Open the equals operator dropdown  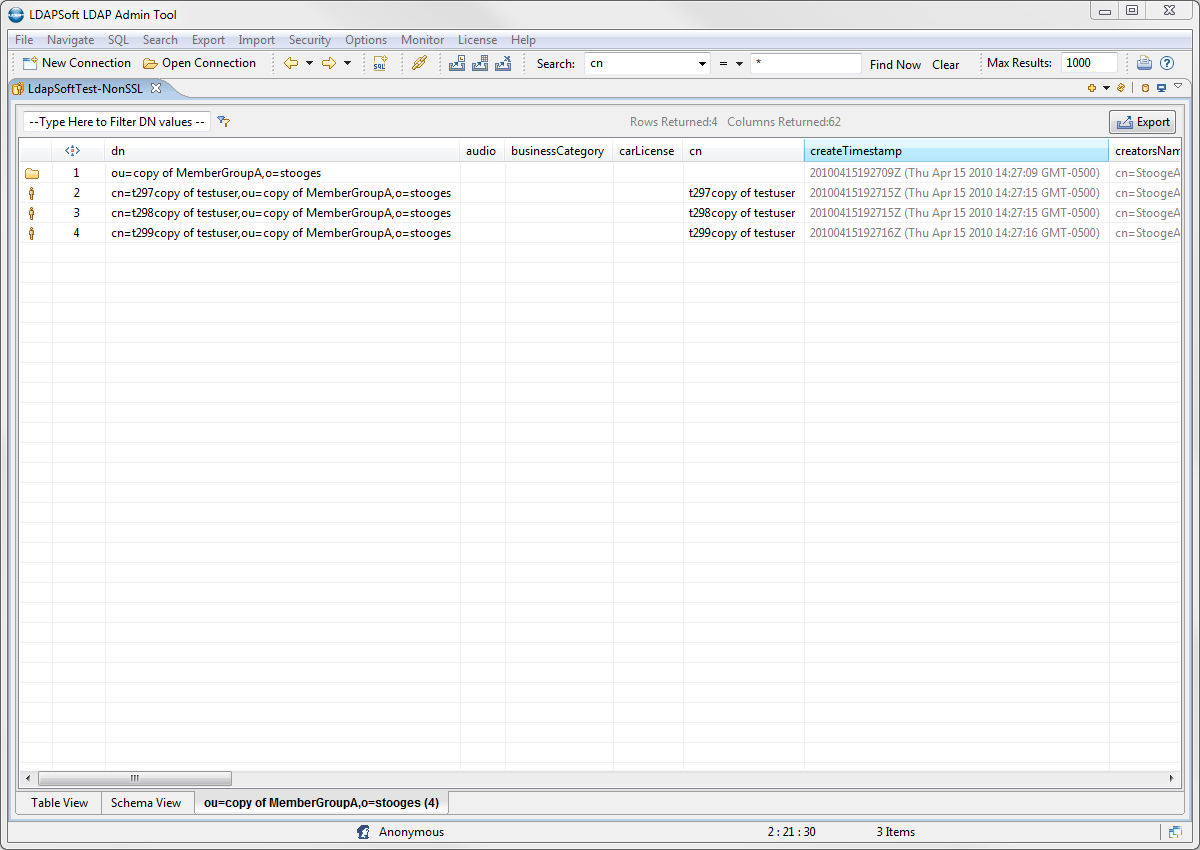point(739,64)
